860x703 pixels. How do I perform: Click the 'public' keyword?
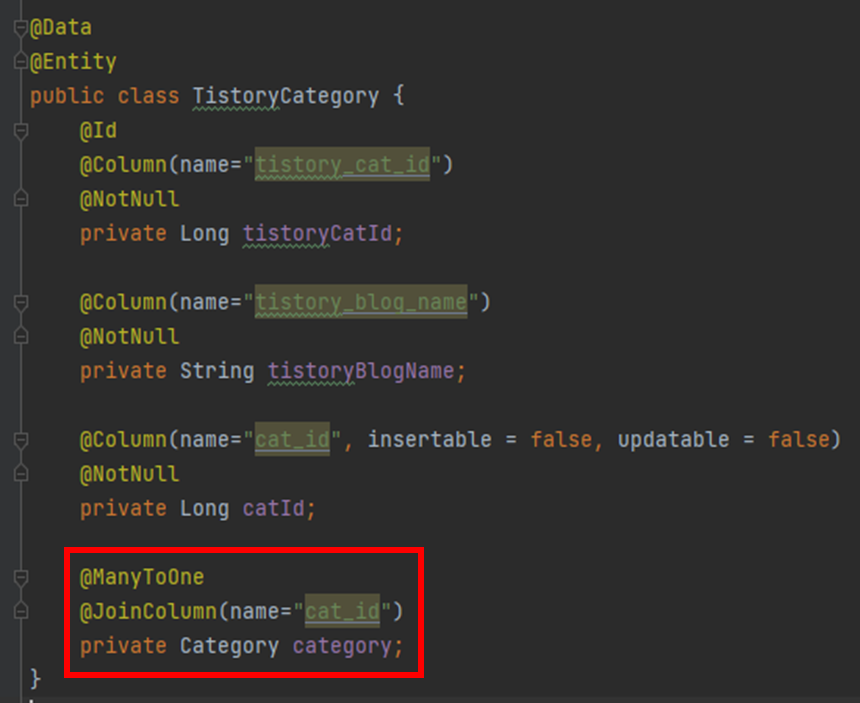pos(67,97)
